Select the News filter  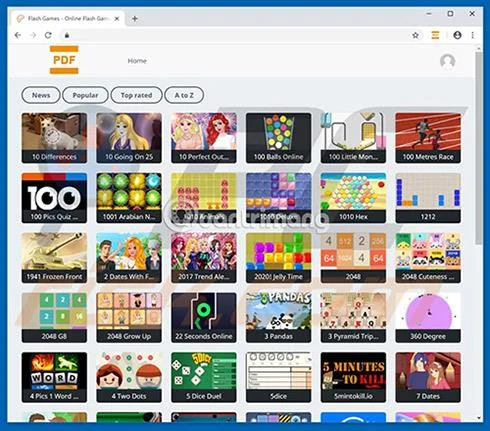(x=41, y=95)
